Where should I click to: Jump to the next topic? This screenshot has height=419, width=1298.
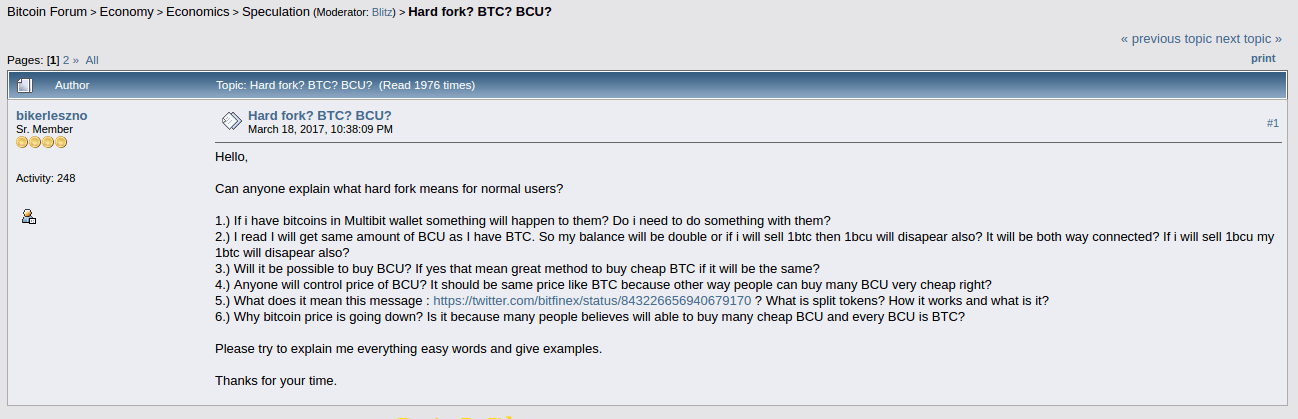1248,39
